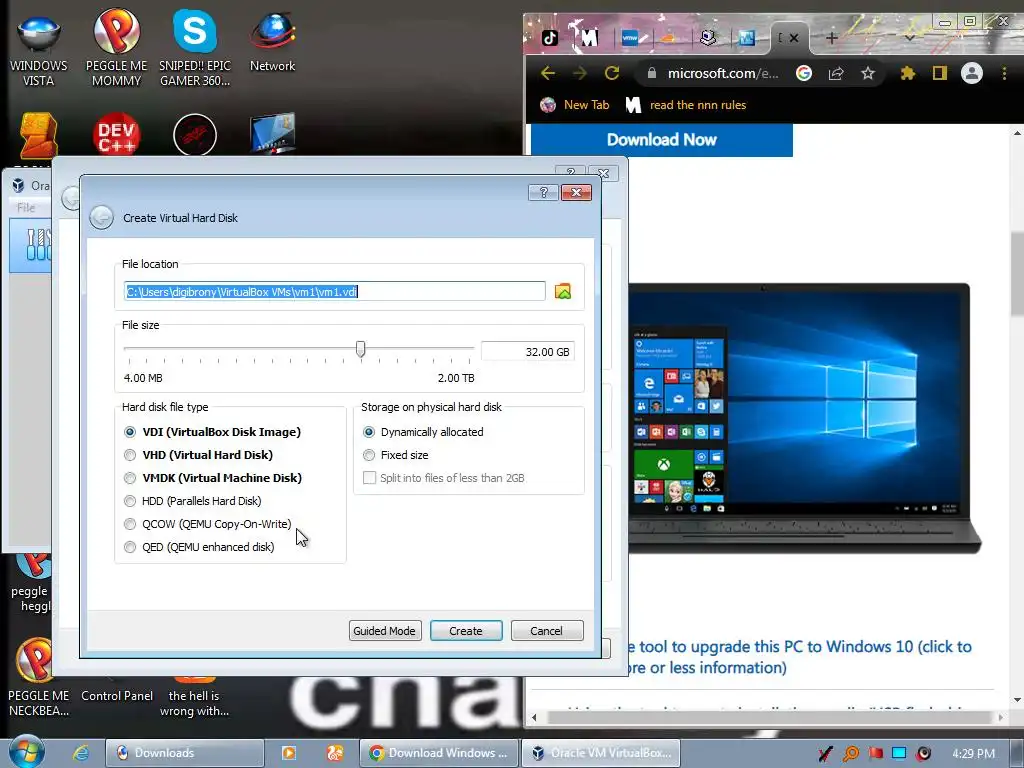The image size is (1024, 768).
Task: Open Chrome profile avatar
Action: [972, 73]
